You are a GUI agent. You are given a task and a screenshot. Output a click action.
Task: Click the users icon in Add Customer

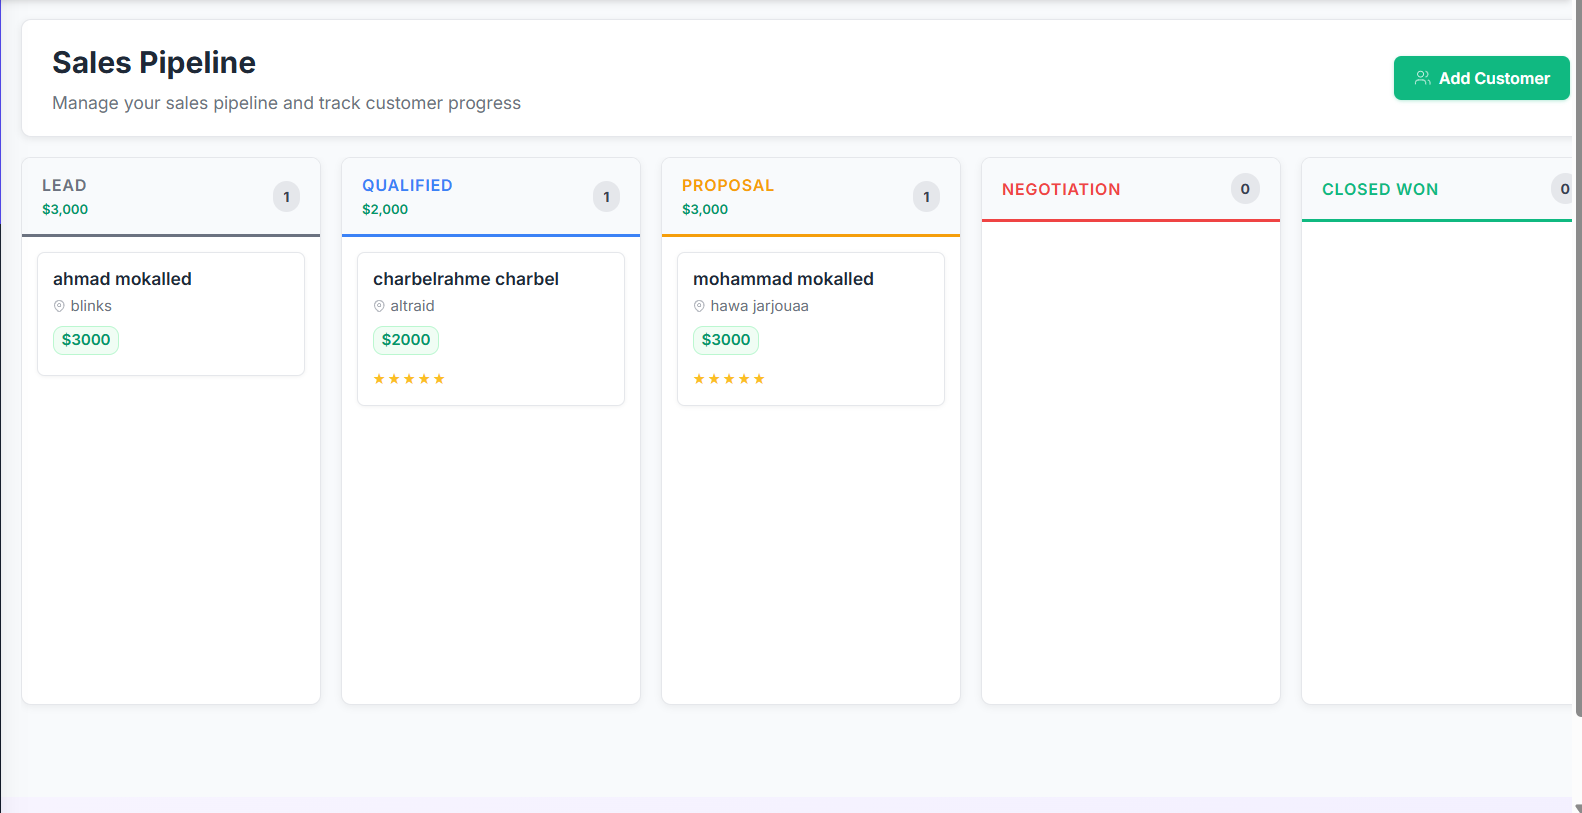[x=1422, y=78]
